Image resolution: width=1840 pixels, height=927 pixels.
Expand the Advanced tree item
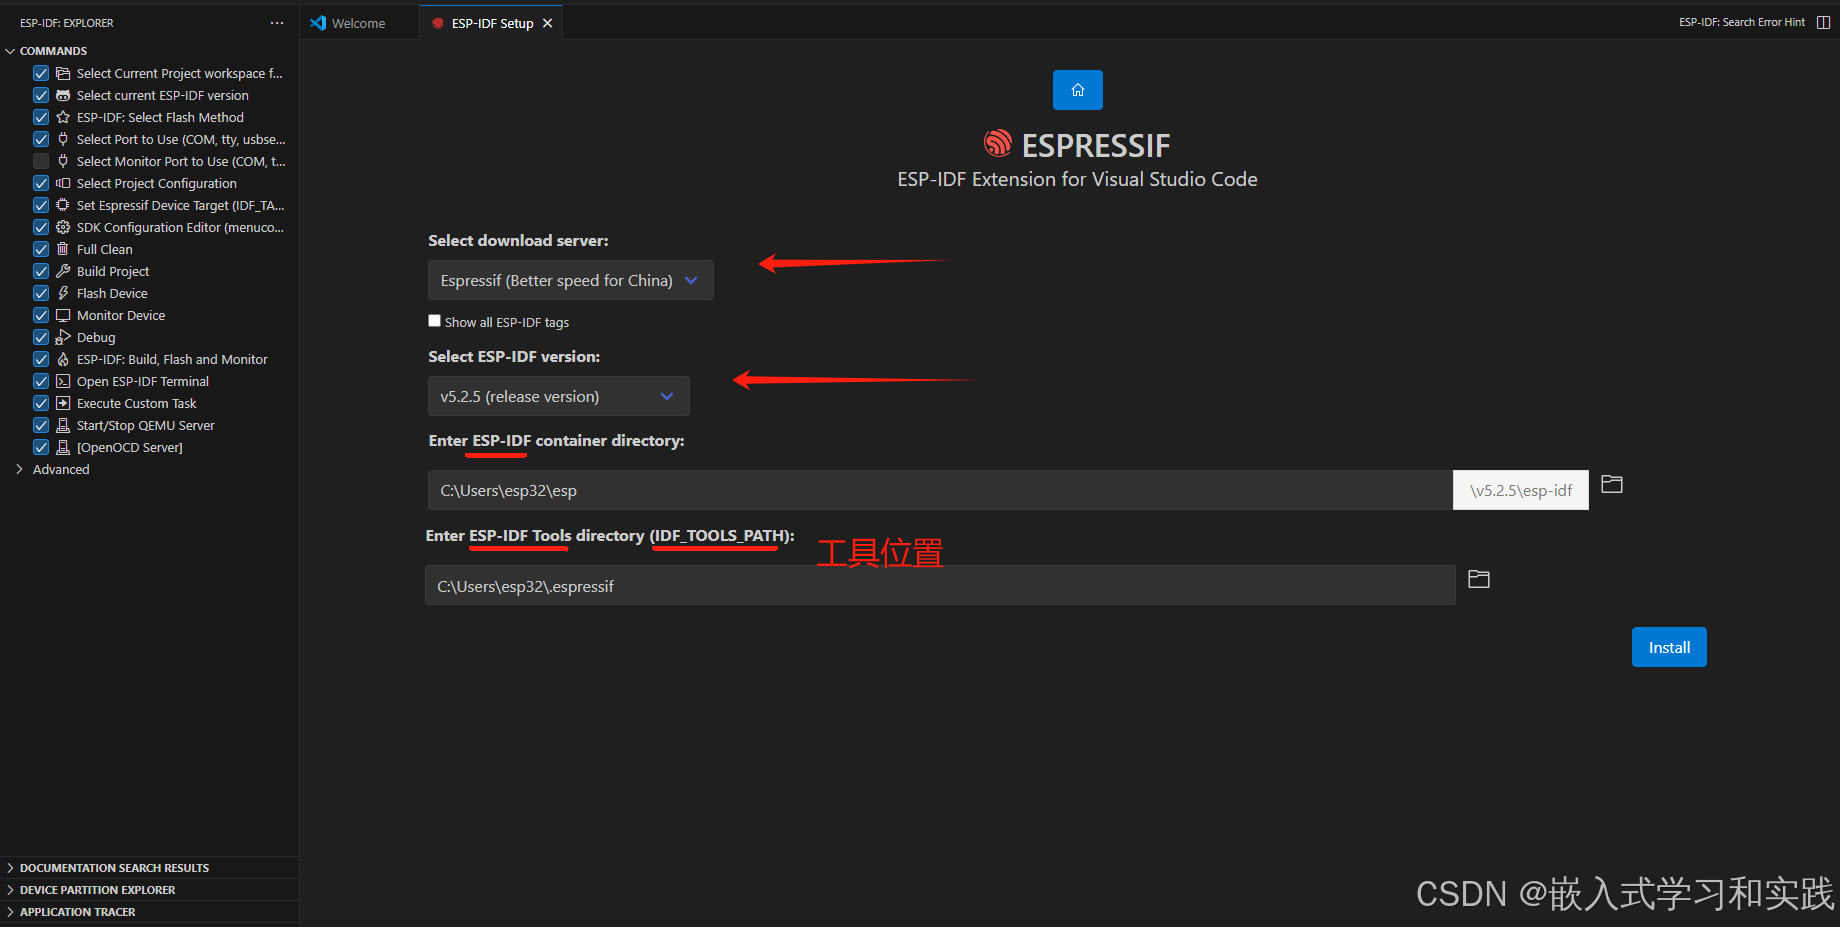(x=19, y=469)
